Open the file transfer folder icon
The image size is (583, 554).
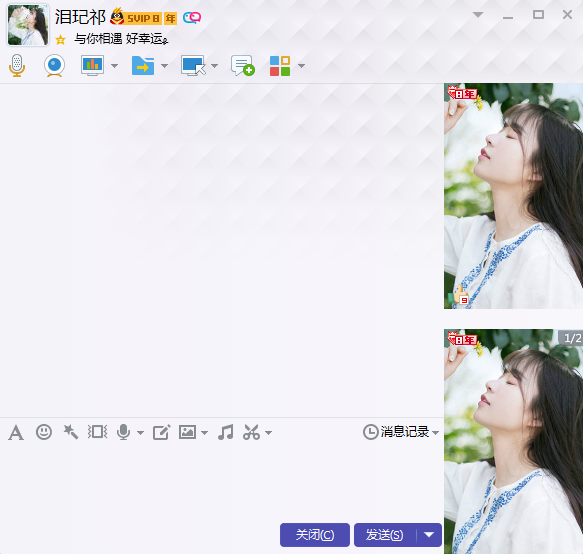(x=143, y=66)
